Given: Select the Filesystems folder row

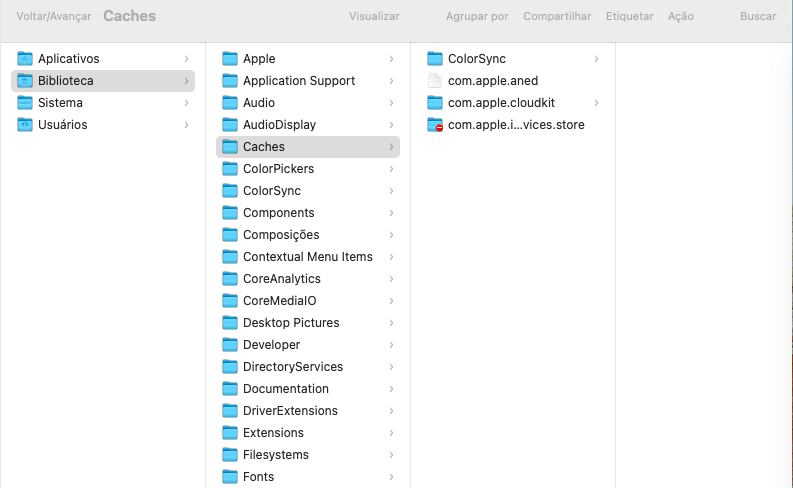Looking at the screenshot, I should pyautogui.click(x=308, y=455).
